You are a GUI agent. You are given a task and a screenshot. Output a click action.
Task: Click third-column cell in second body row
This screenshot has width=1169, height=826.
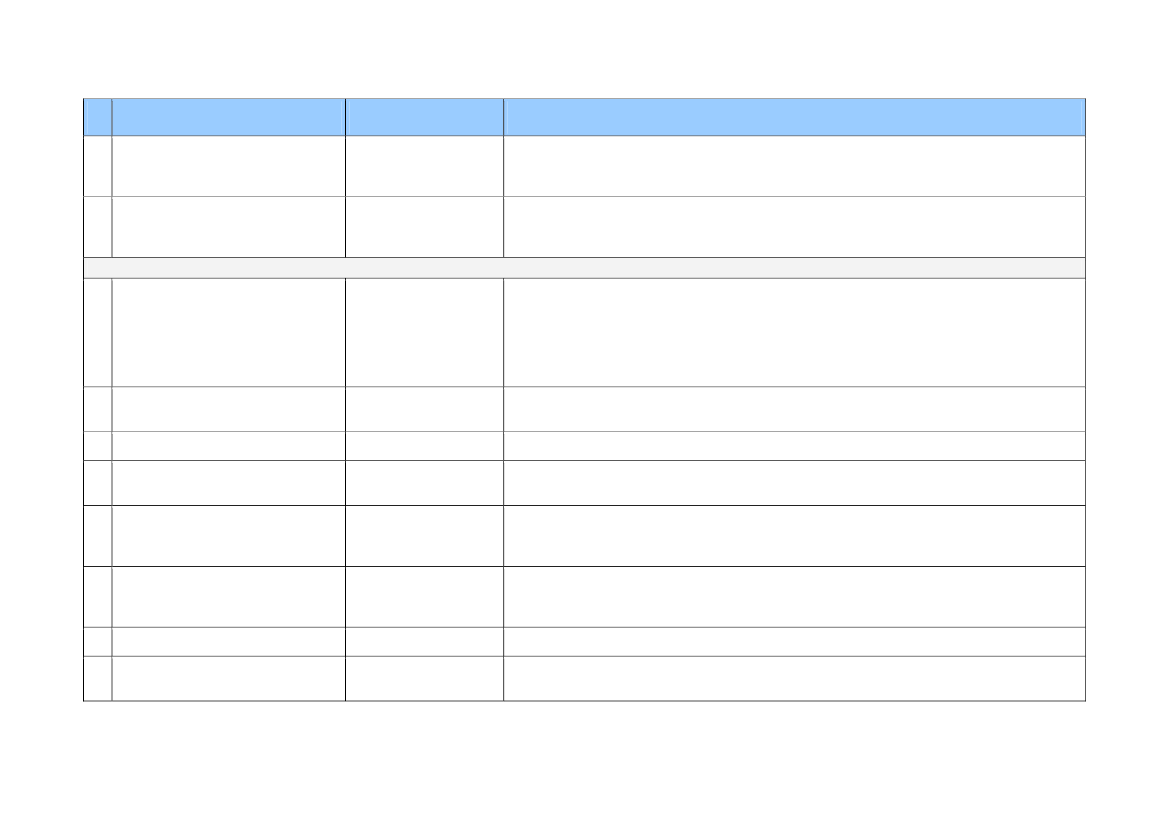(x=424, y=227)
